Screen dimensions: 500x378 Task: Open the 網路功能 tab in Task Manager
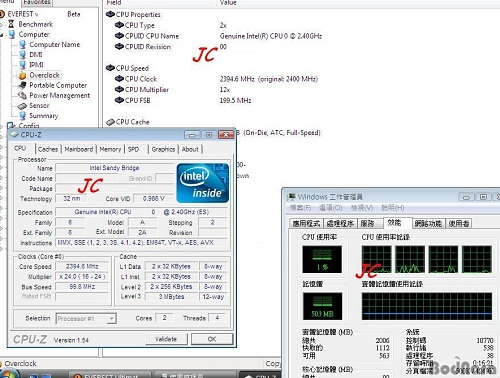coord(428,223)
